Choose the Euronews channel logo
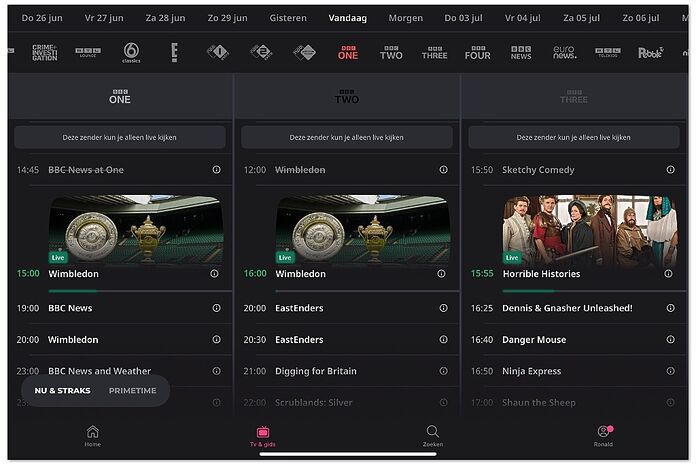Image resolution: width=696 pixels, height=464 pixels. tap(565, 52)
